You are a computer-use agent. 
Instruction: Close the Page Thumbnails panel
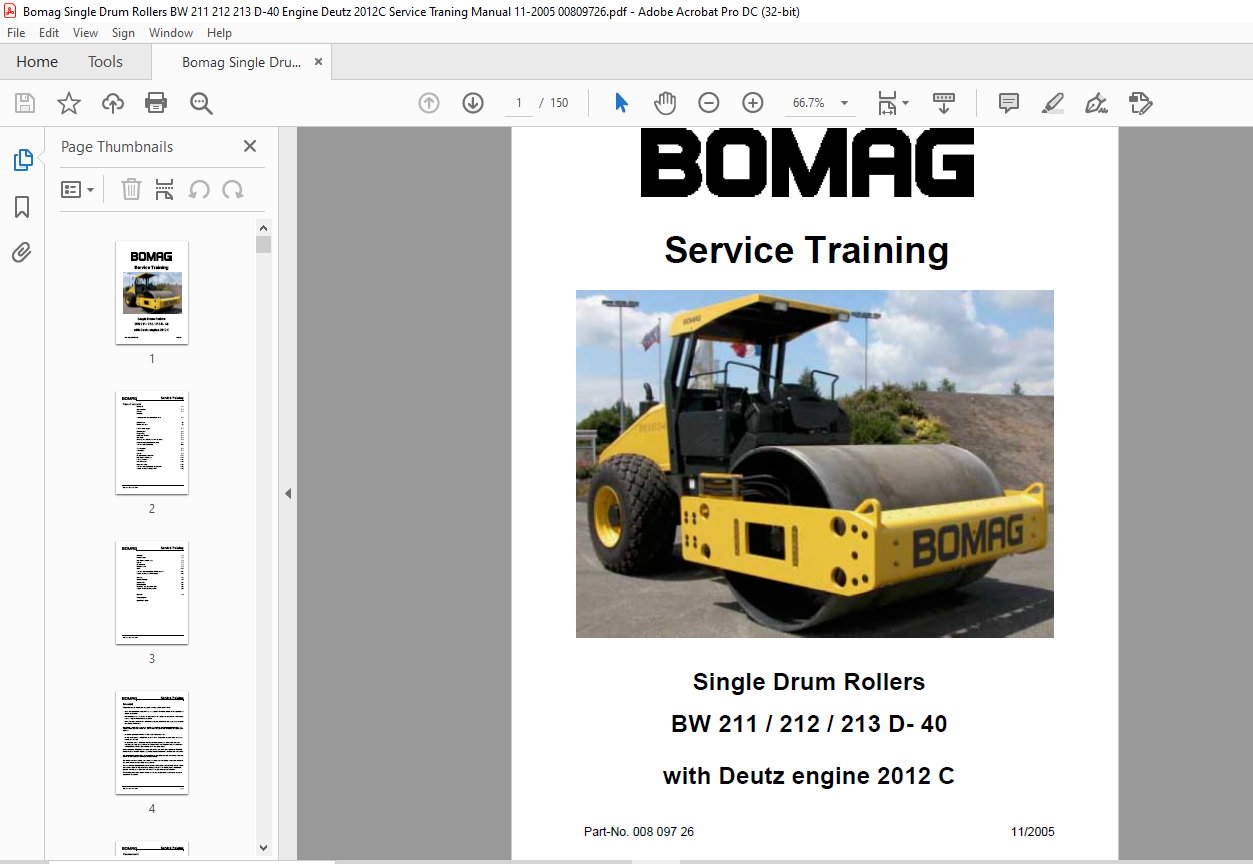coord(250,146)
